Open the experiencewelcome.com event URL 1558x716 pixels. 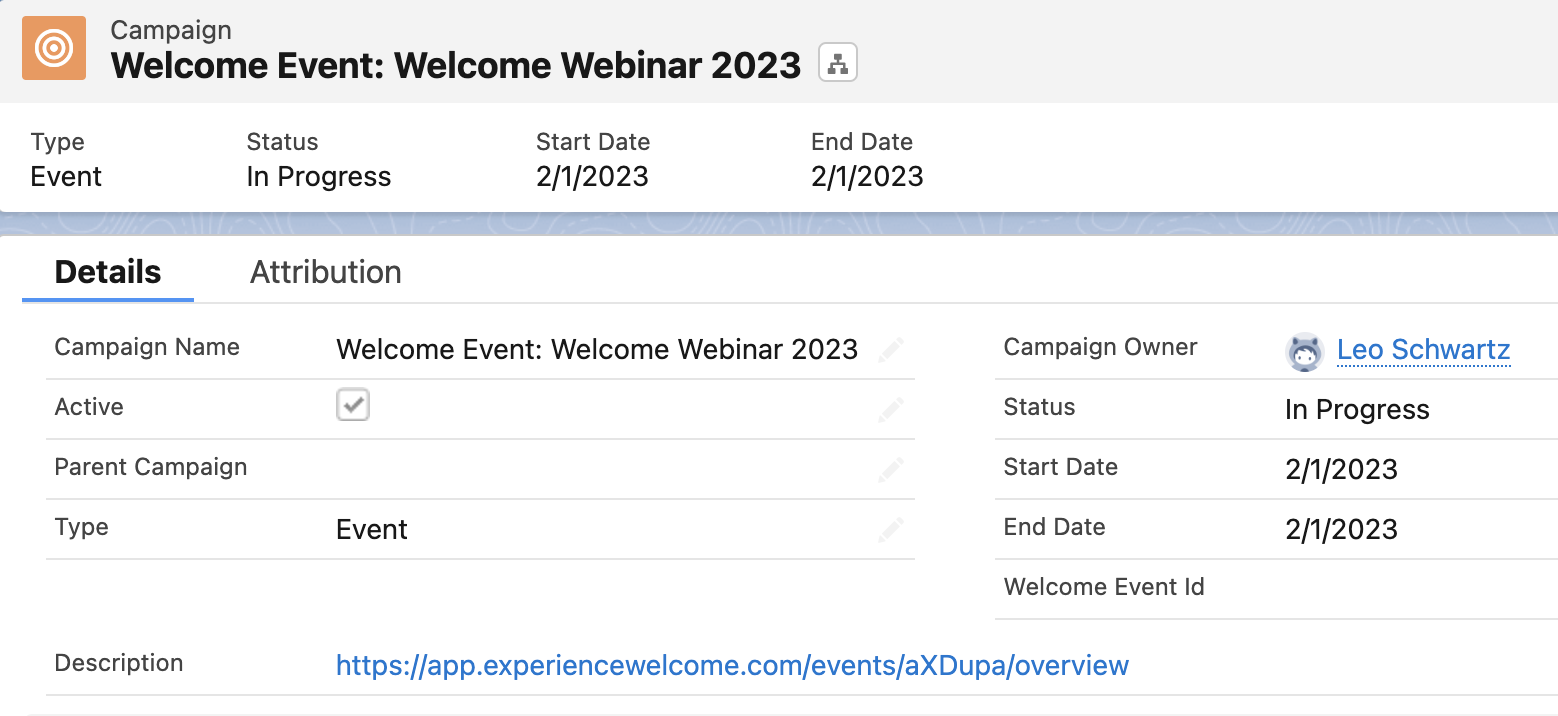pyautogui.click(x=732, y=666)
